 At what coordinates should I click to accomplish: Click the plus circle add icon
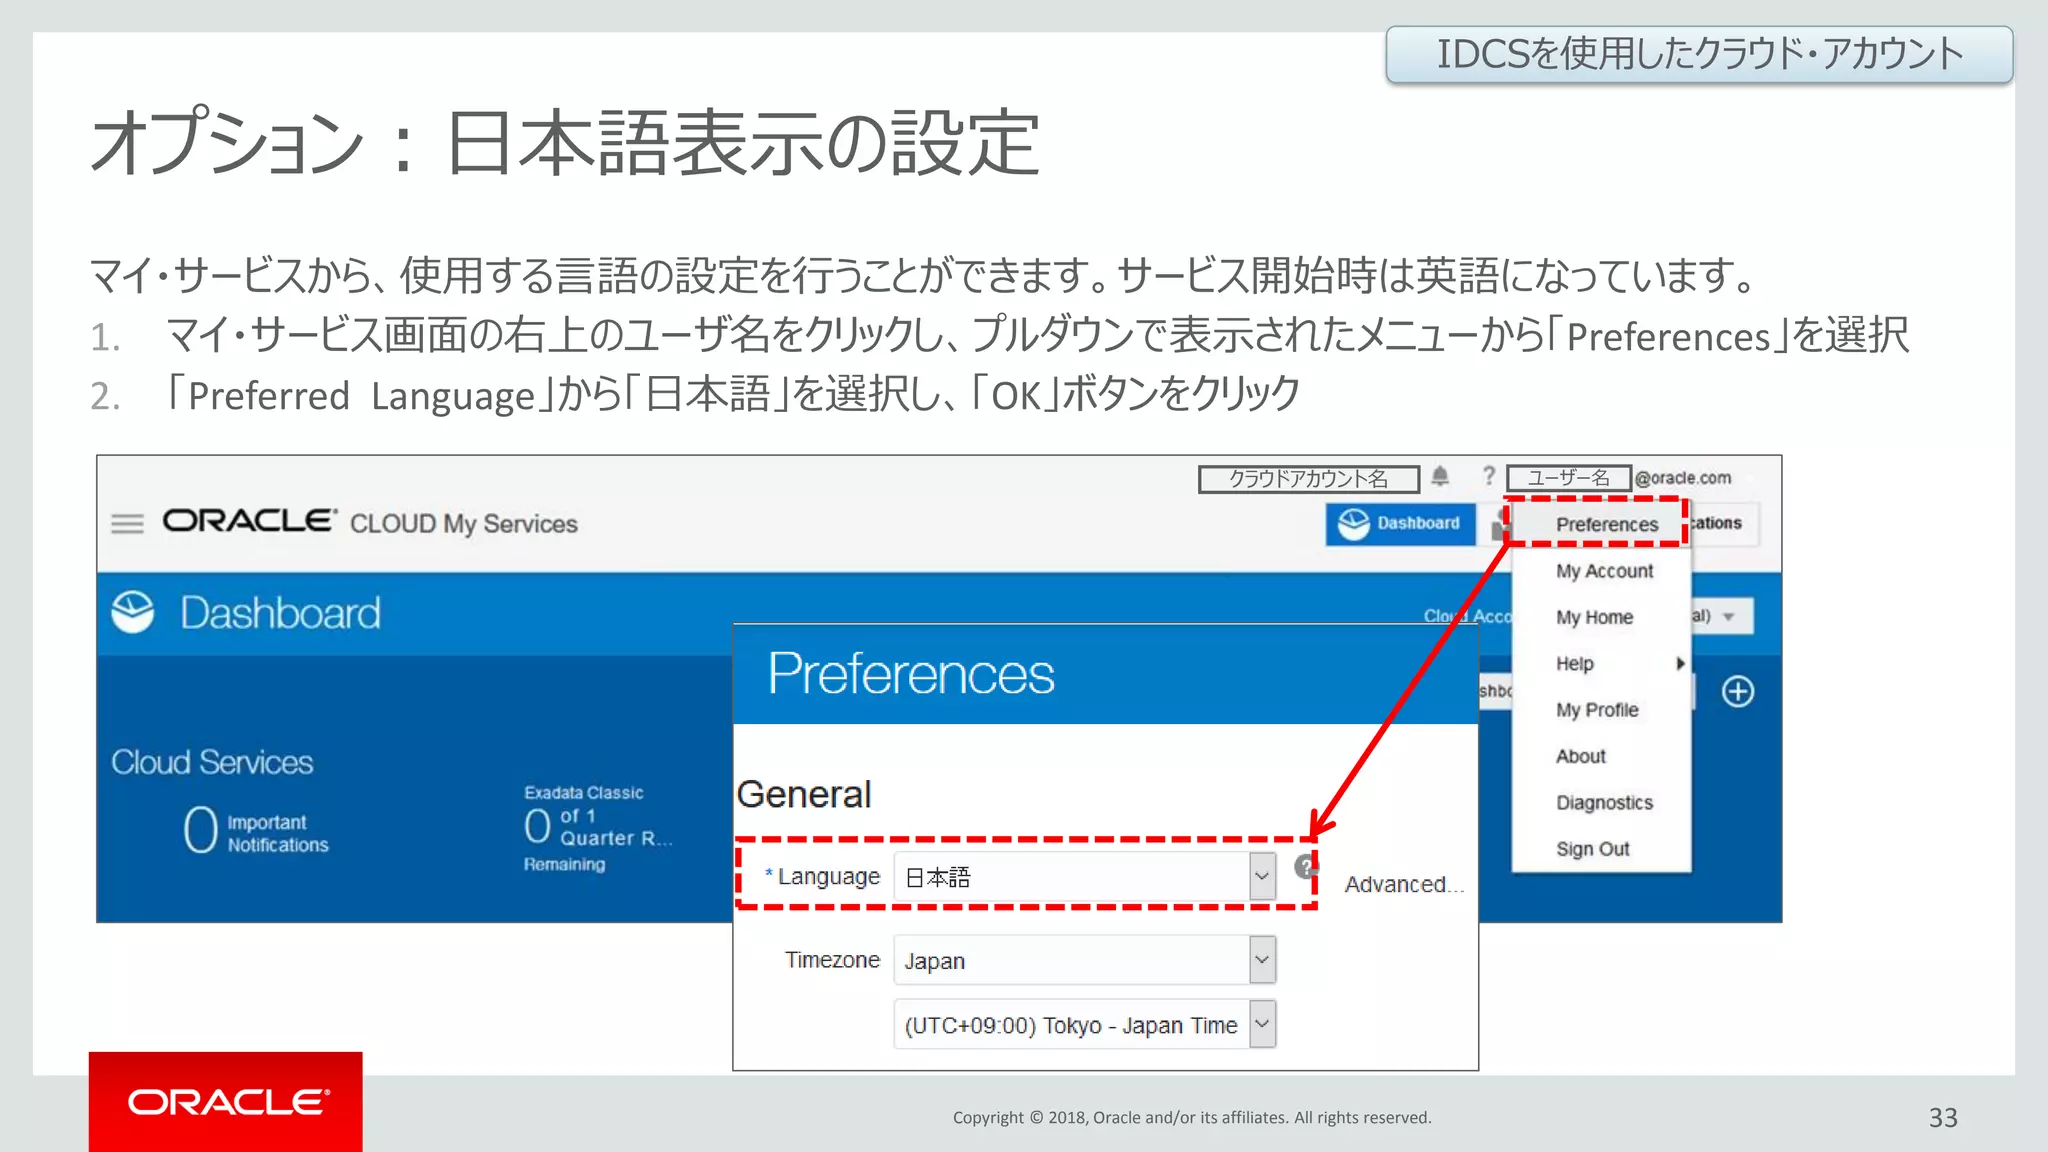click(x=1738, y=691)
